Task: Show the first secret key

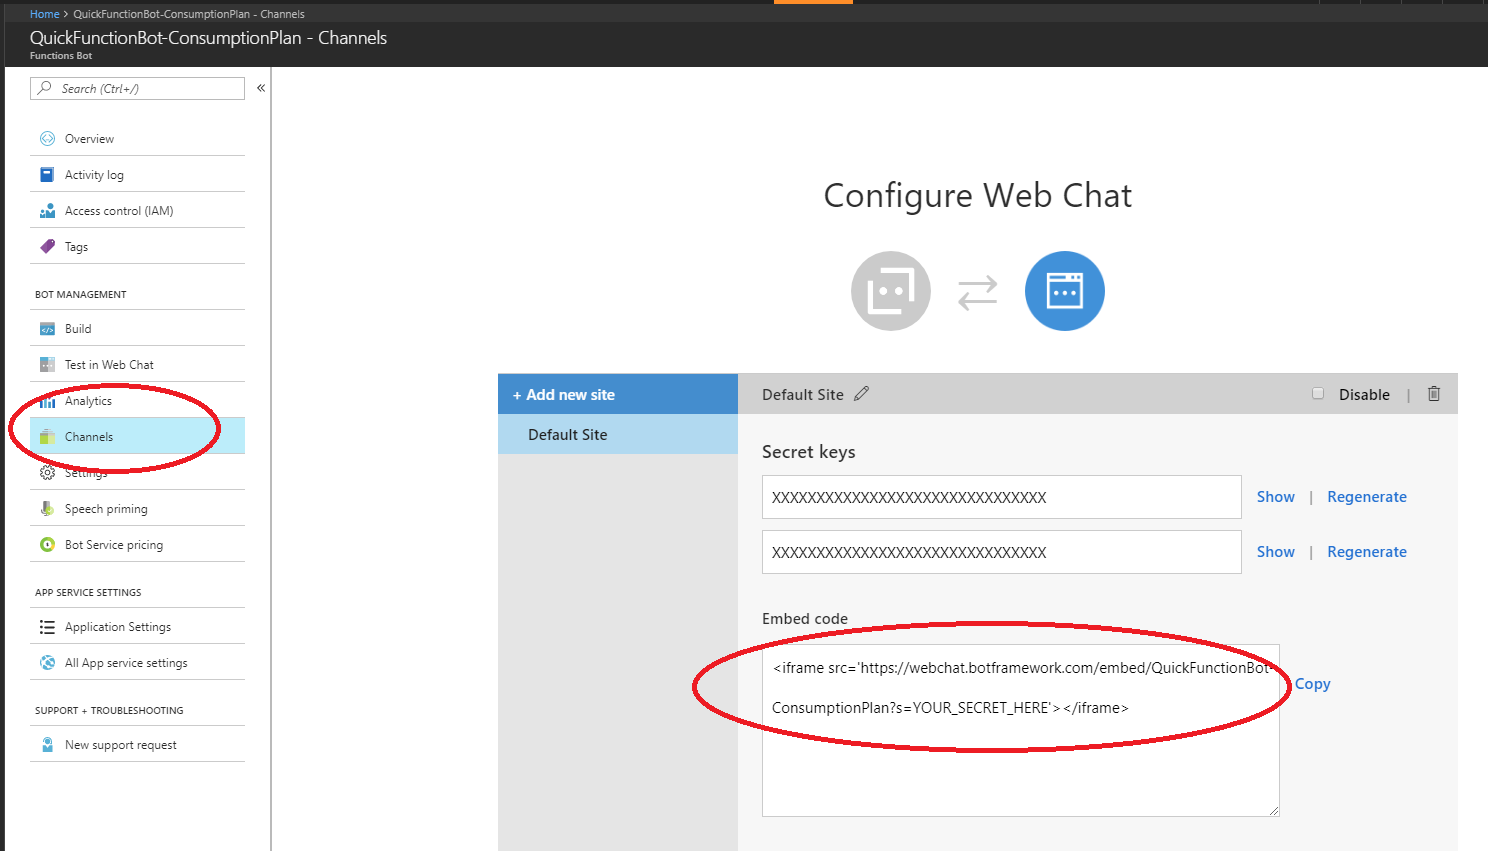Action: [x=1275, y=496]
